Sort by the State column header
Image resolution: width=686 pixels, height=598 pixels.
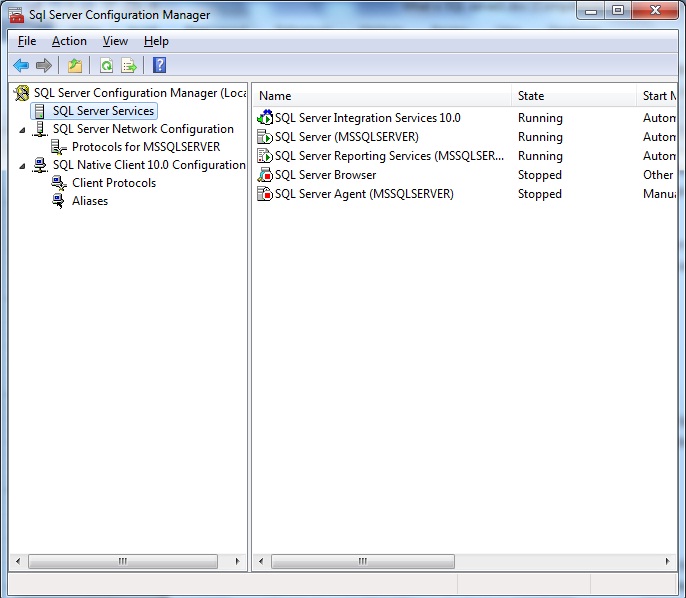tap(574, 96)
